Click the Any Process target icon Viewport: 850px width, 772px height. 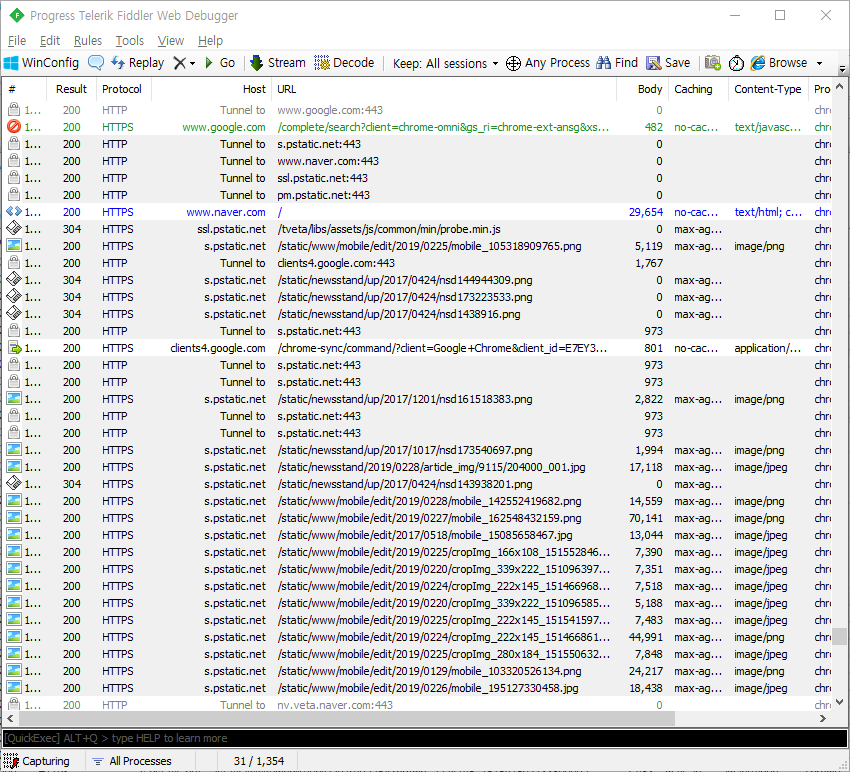[x=513, y=63]
